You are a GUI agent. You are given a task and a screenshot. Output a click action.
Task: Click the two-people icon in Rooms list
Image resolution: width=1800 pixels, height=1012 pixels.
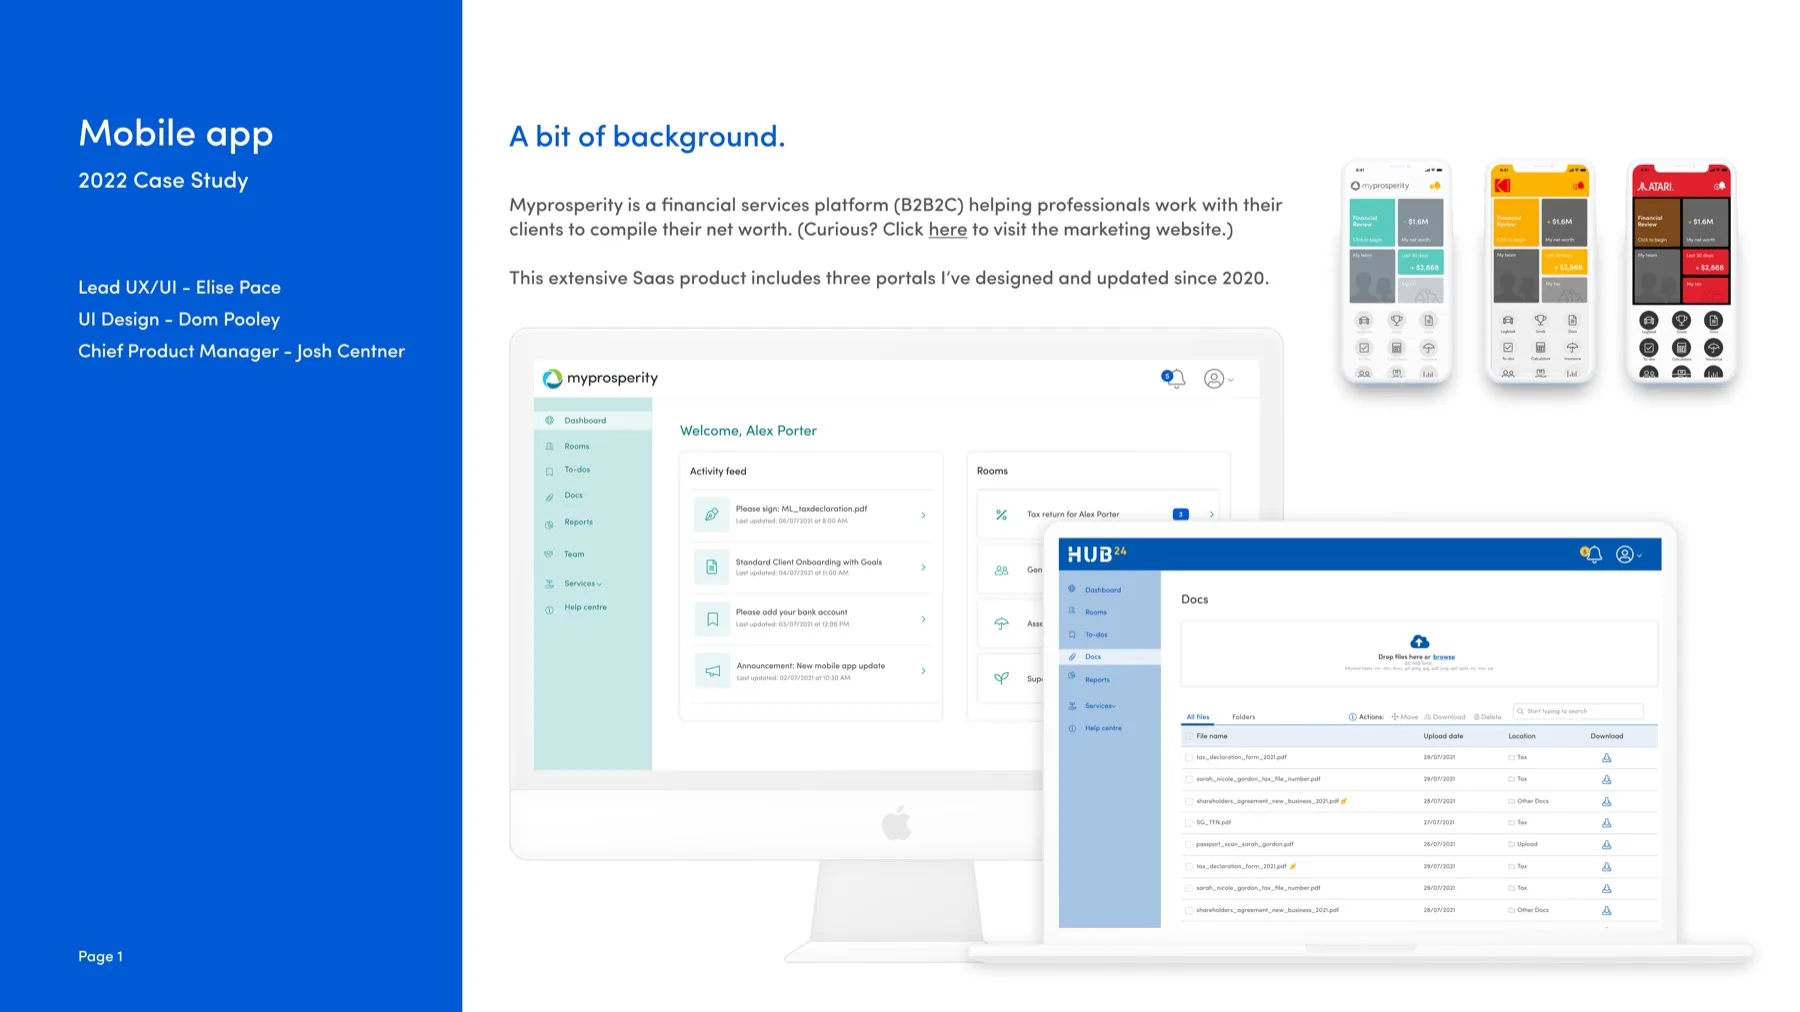click(1001, 570)
